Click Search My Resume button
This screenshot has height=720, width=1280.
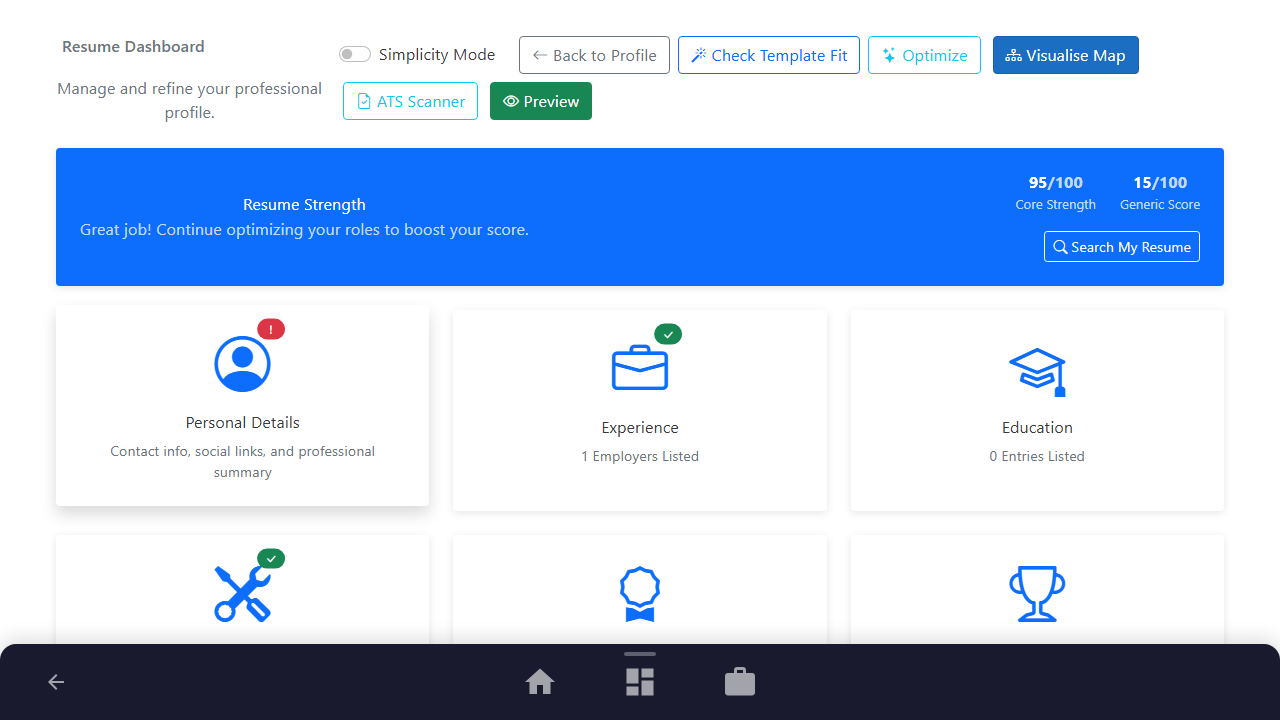point(1122,247)
